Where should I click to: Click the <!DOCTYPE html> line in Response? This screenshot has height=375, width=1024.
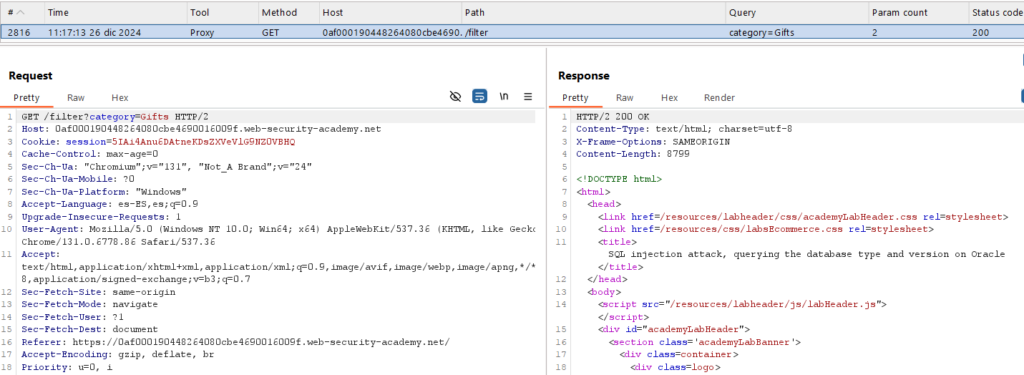point(619,179)
